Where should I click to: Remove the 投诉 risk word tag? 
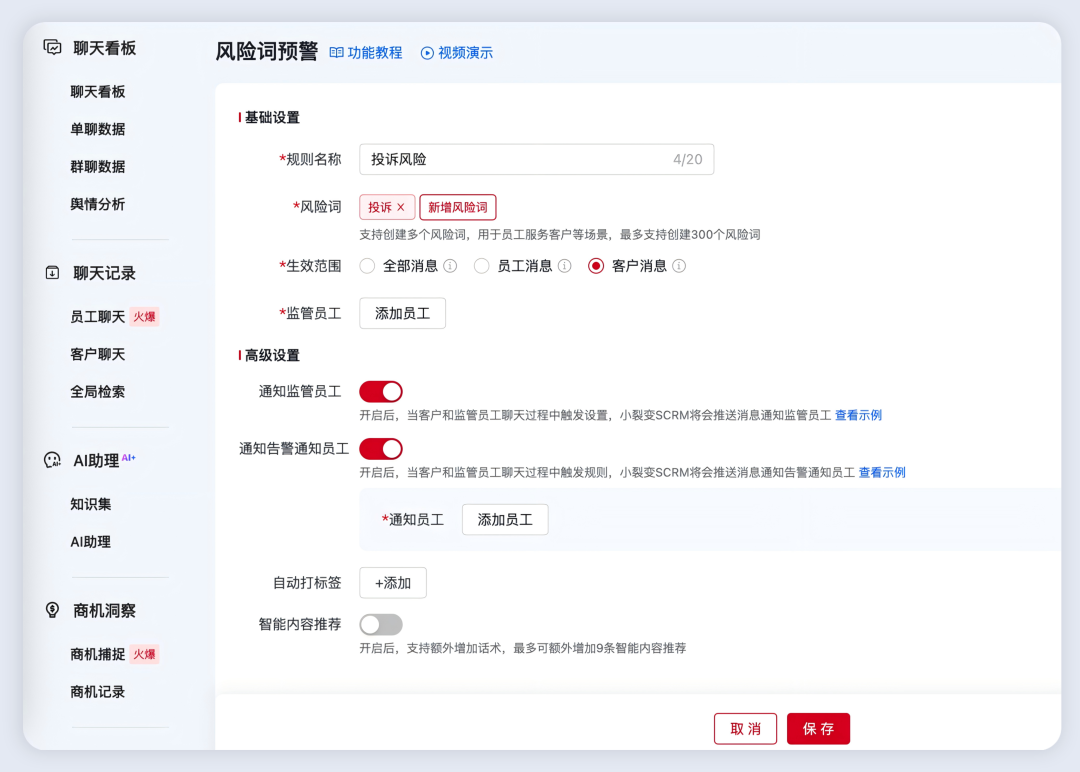[398, 207]
